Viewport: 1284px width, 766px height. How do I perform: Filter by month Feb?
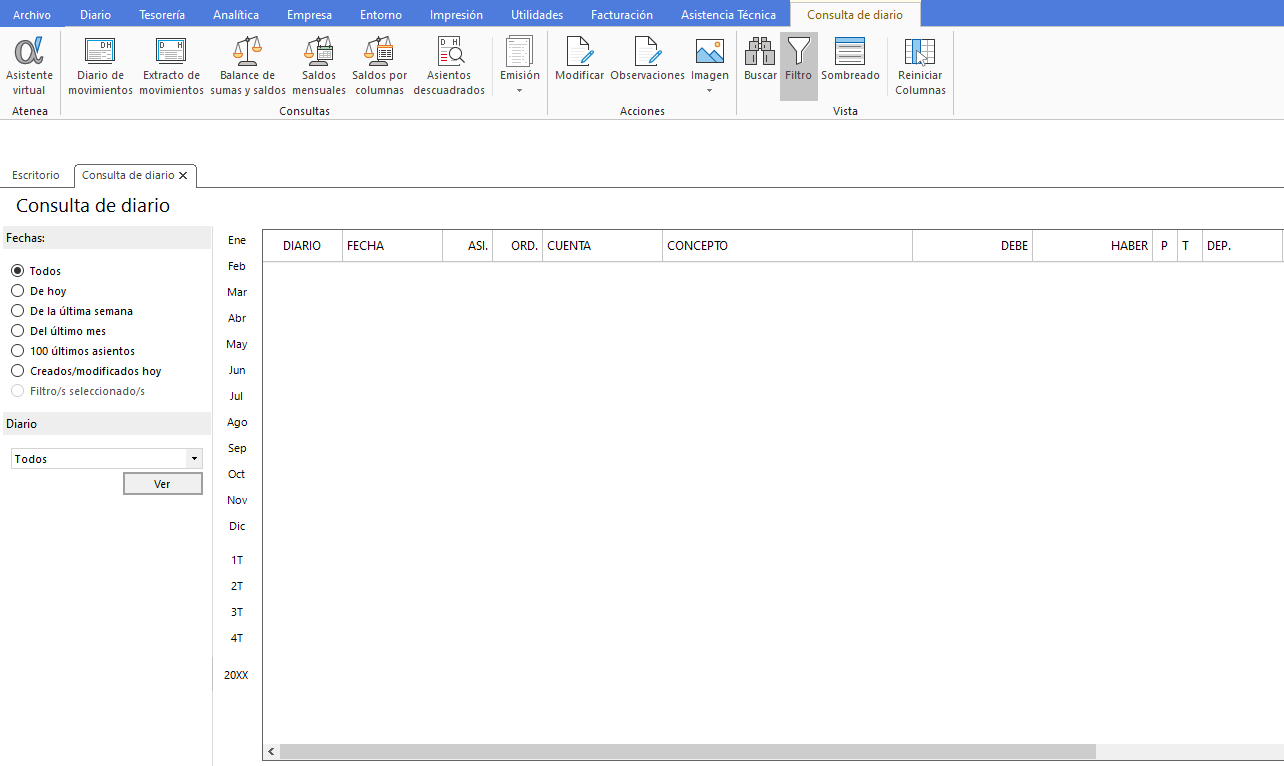coord(237,266)
